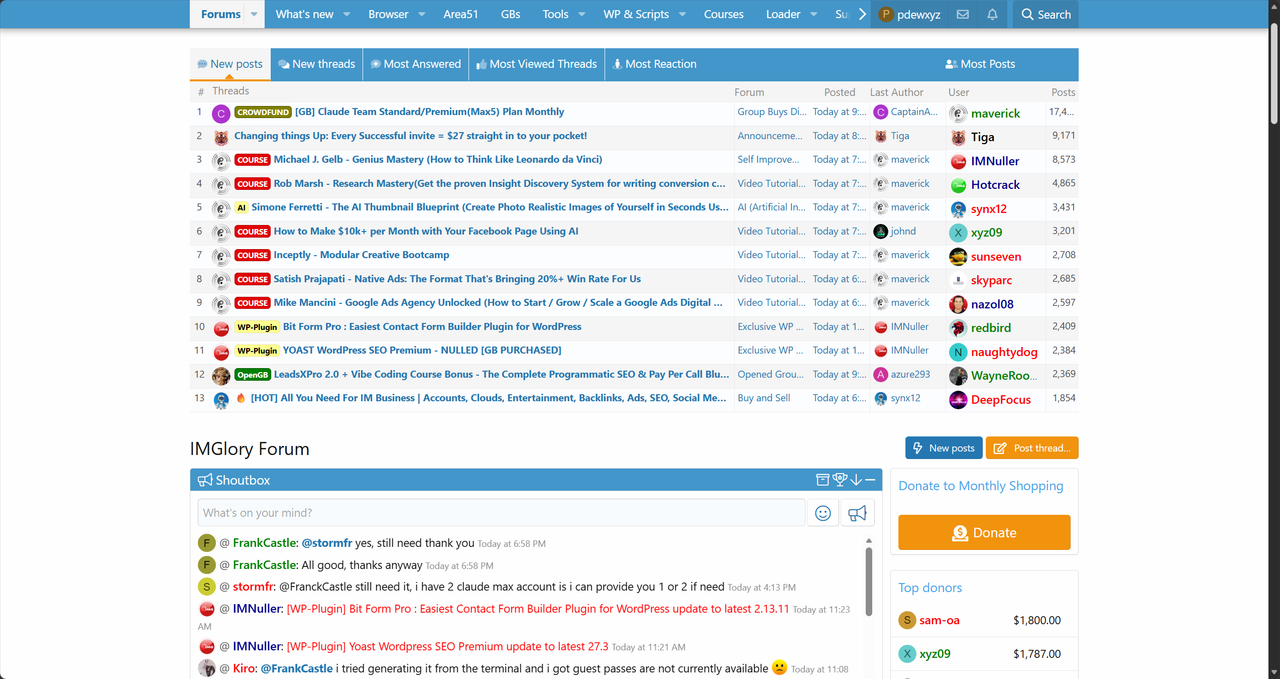This screenshot has height=679, width=1280.
Task: Open Self Improve forum link in row 3
Action: click(x=768, y=160)
